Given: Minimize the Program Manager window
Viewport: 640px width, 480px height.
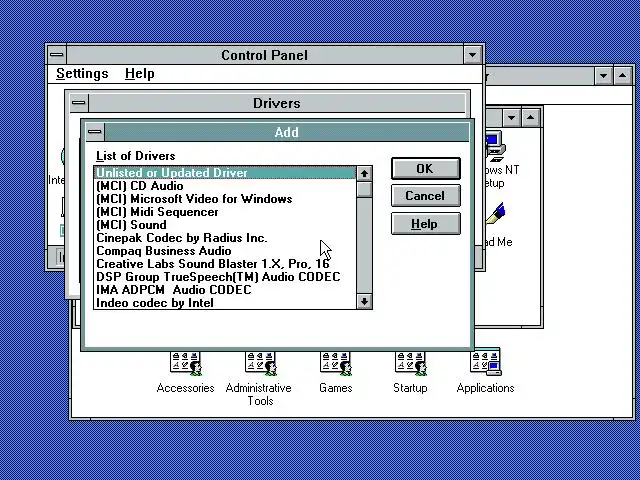Looking at the screenshot, I should coord(603,76).
